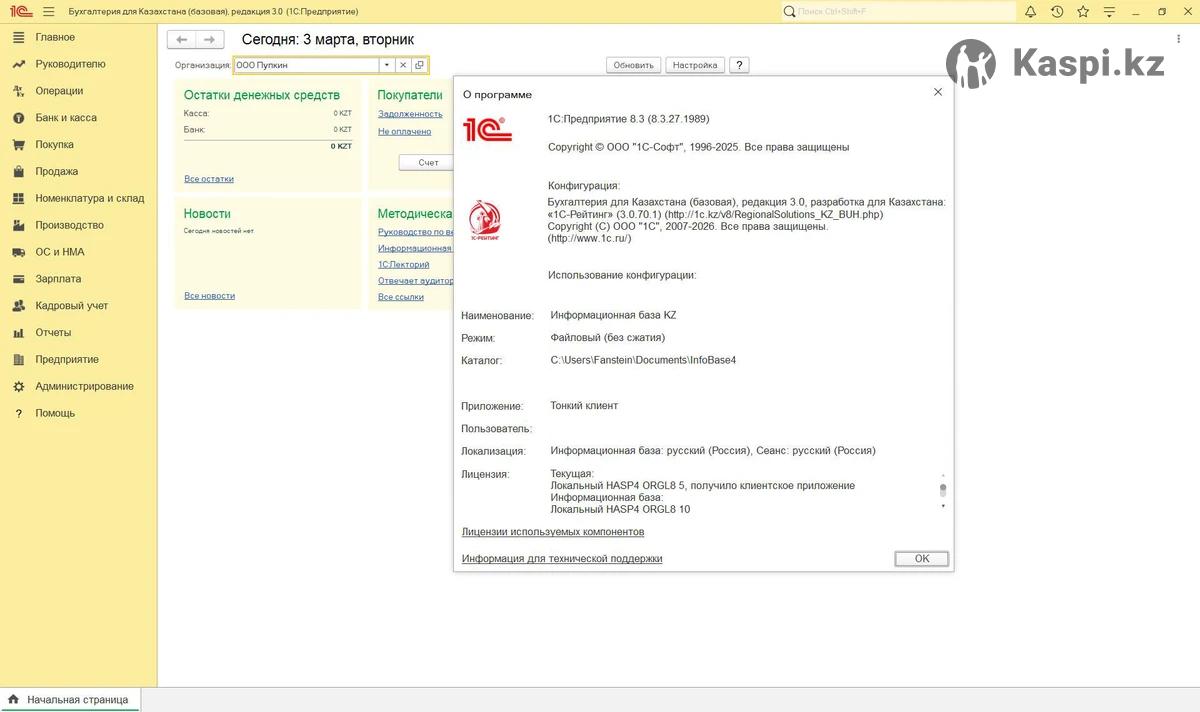
Task: Close the О программе dialog
Action: coord(937,92)
